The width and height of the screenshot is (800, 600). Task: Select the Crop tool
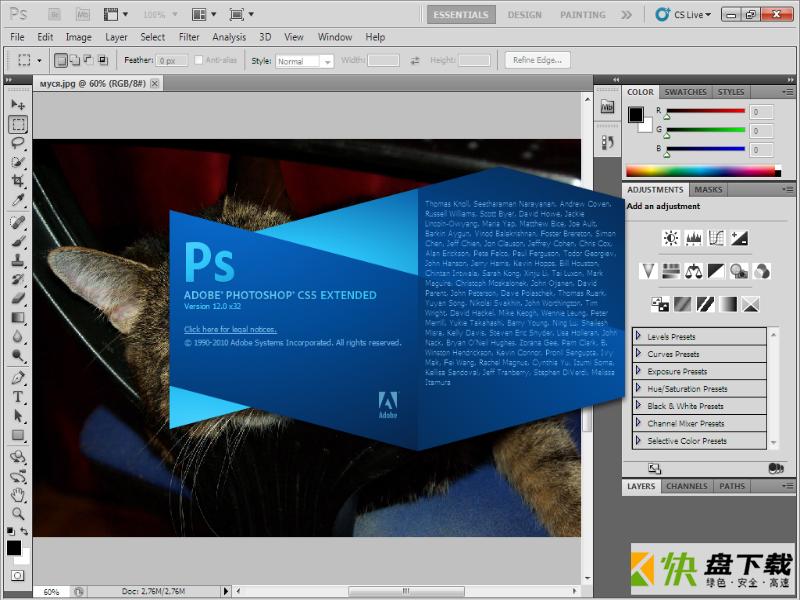18,181
